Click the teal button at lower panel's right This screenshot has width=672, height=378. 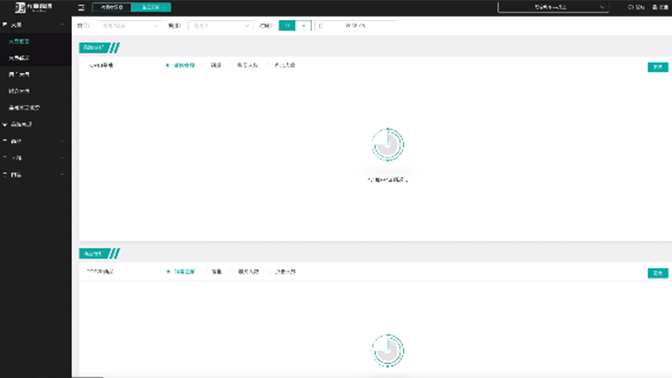pyautogui.click(x=657, y=273)
